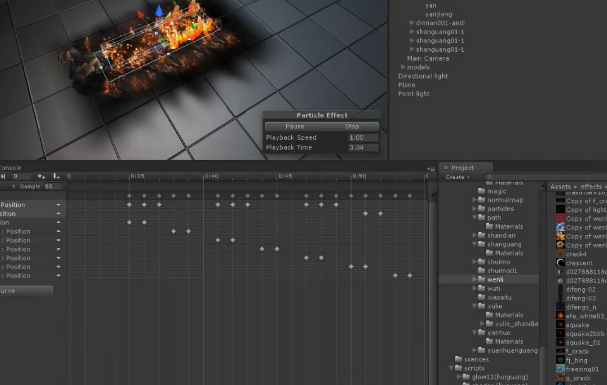Select the scences folder icon
Image resolution: width=607 pixels, height=385 pixels.
tap(459, 359)
